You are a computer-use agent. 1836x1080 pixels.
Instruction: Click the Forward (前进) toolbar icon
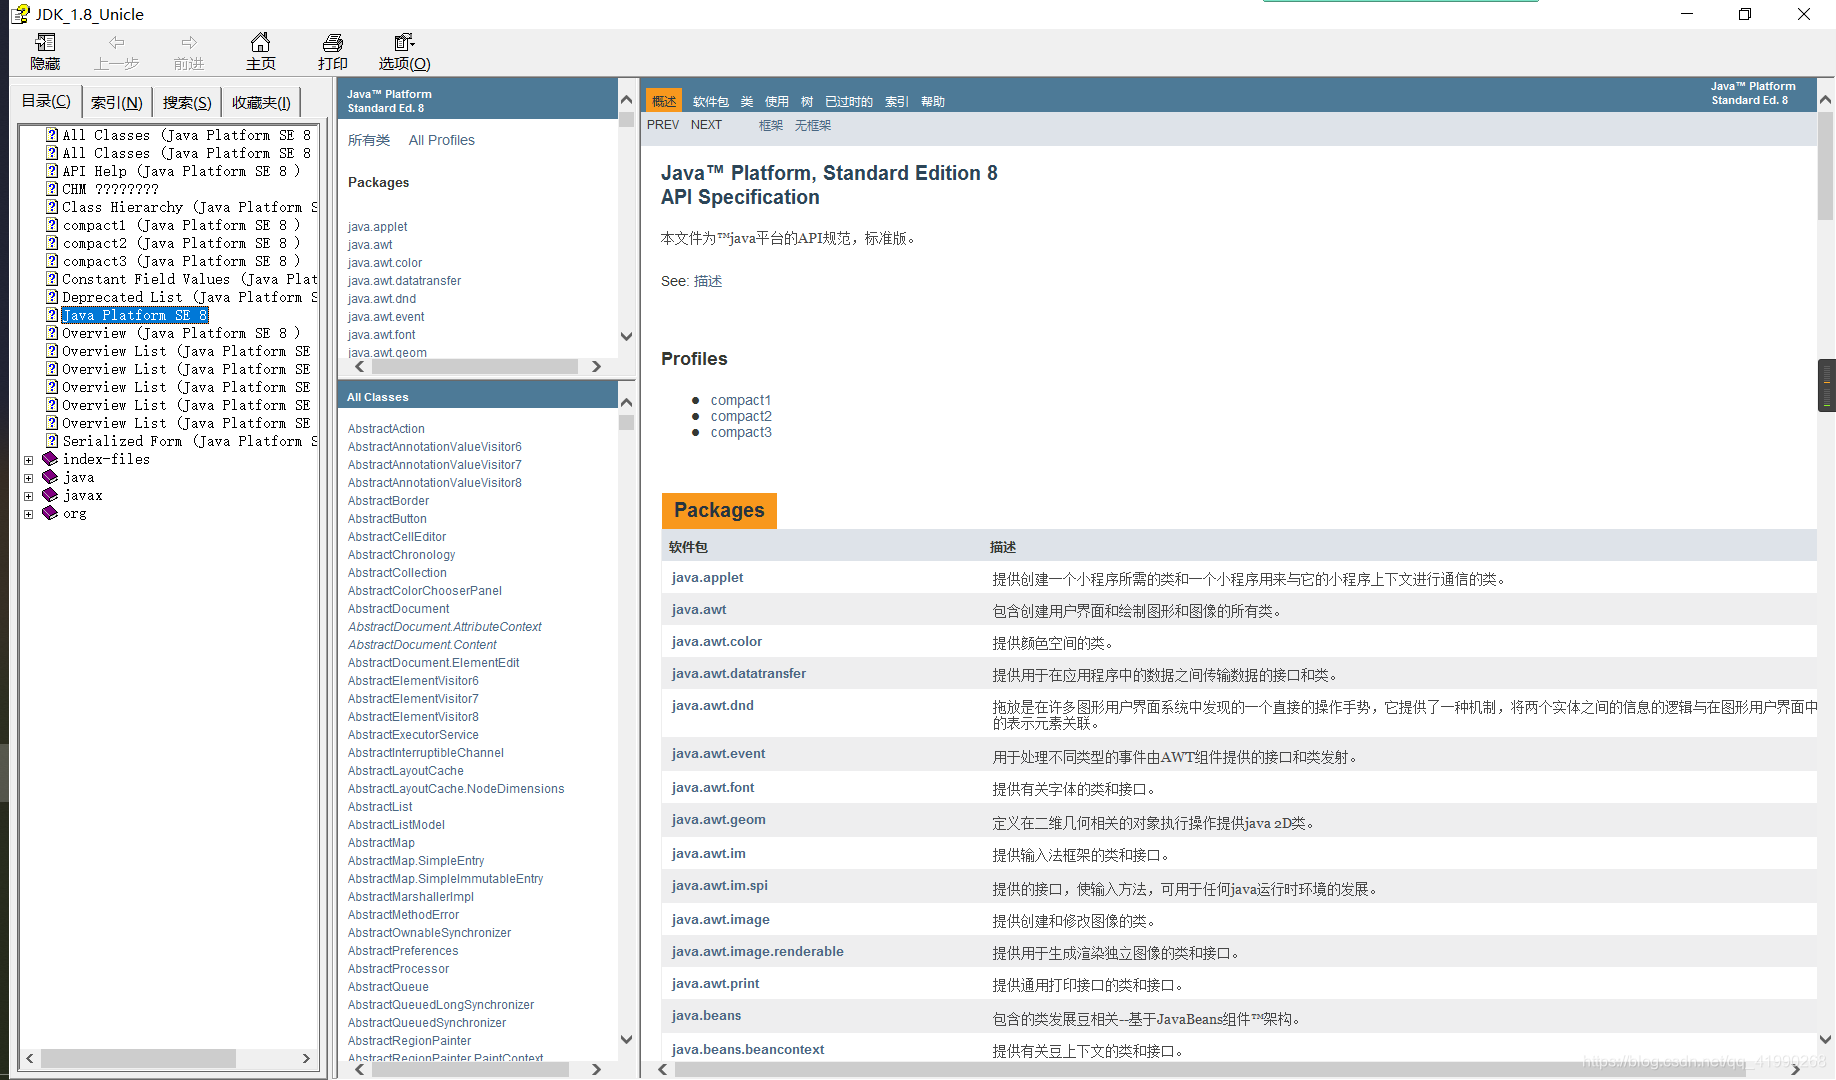click(x=189, y=42)
